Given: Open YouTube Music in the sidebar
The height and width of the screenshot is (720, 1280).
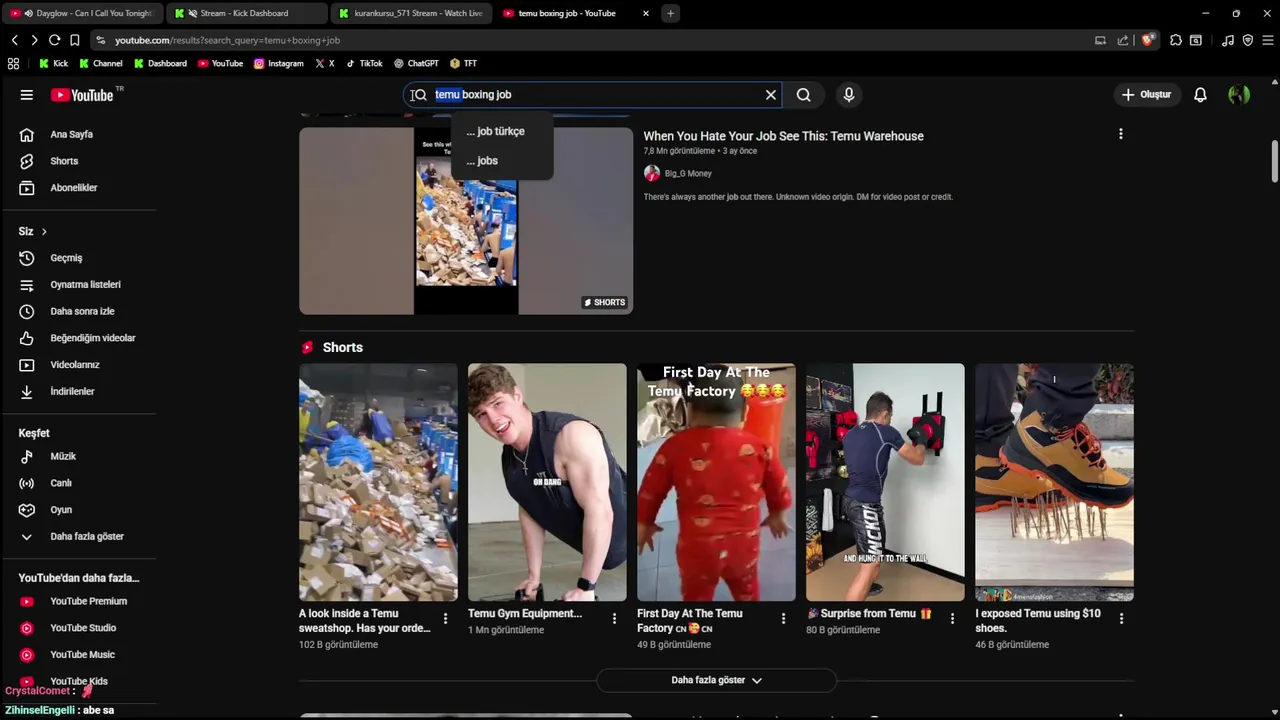Looking at the screenshot, I should (x=80, y=654).
